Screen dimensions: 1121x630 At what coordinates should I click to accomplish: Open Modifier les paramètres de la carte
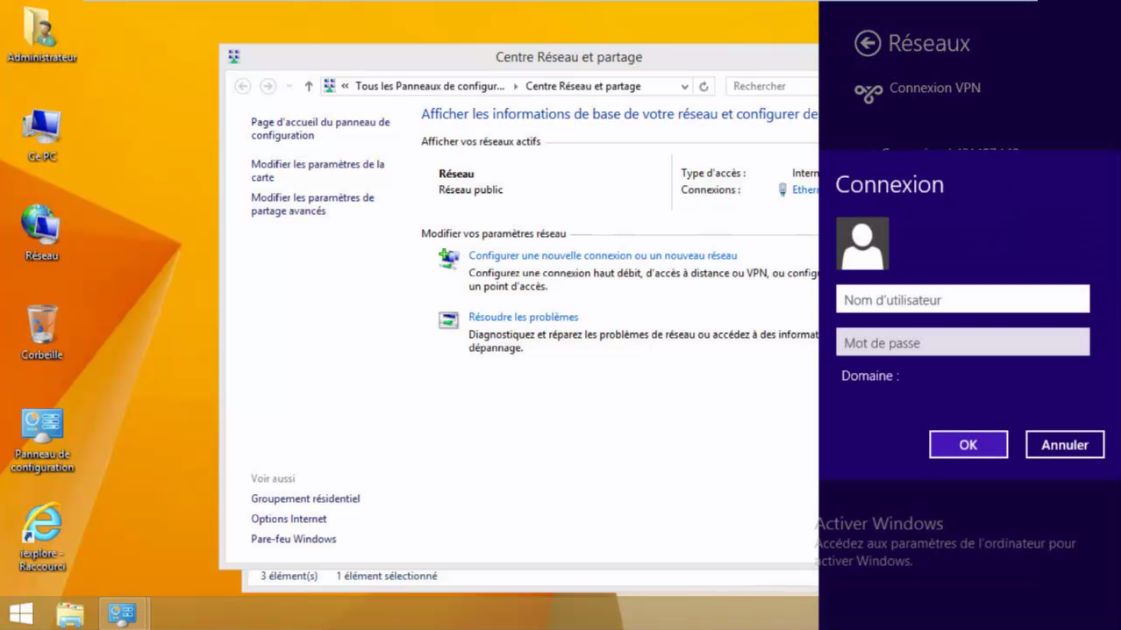coord(317,170)
